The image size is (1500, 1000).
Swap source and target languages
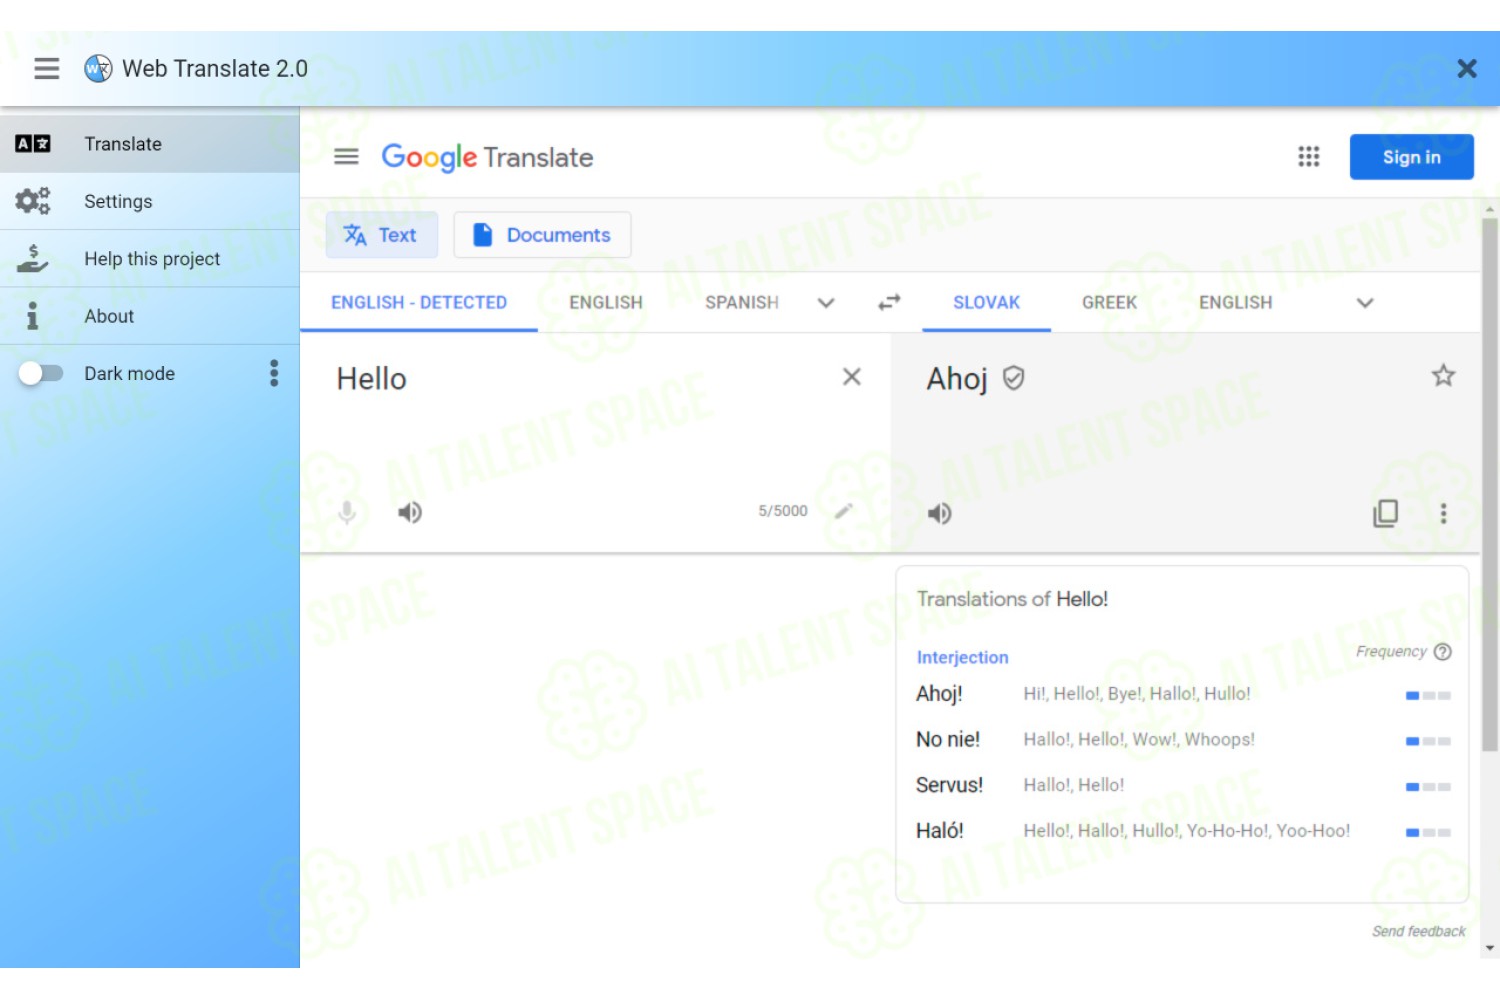click(x=889, y=302)
